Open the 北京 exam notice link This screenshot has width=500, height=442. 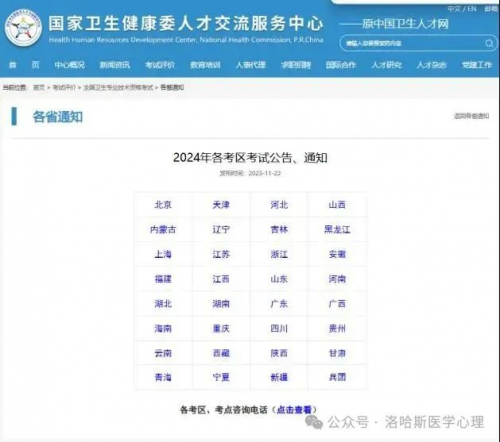163,205
